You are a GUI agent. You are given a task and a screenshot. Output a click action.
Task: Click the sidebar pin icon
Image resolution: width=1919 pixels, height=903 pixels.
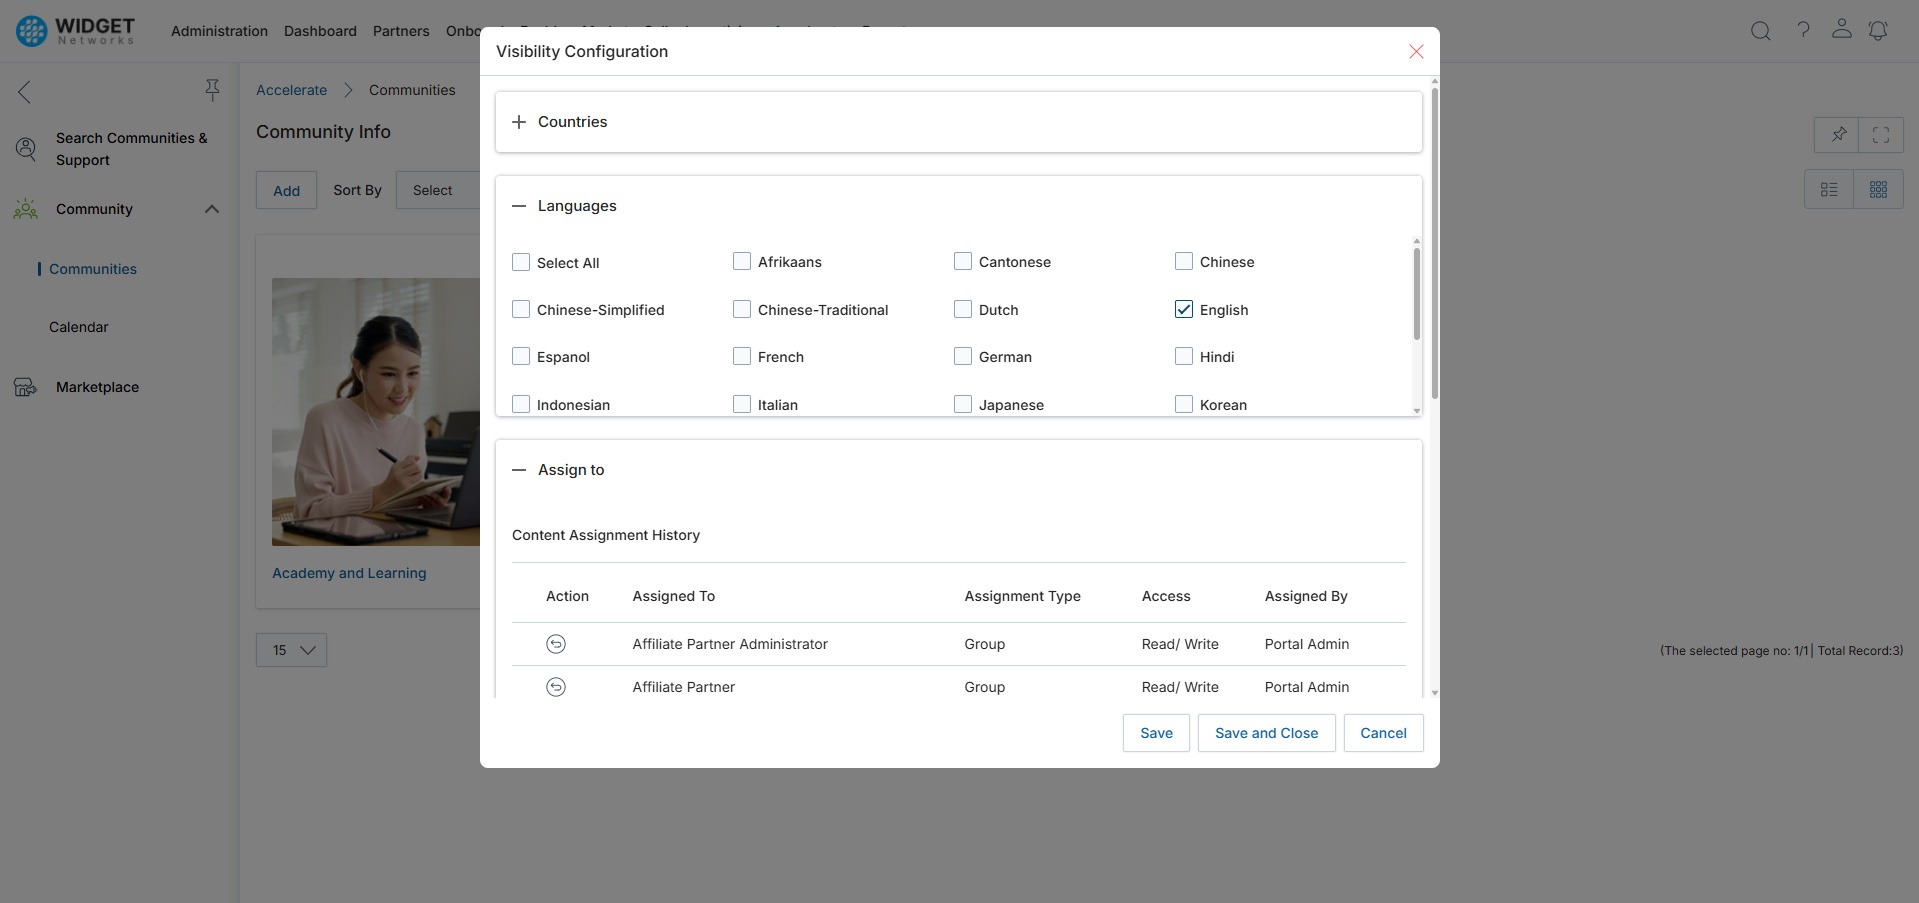(x=212, y=90)
